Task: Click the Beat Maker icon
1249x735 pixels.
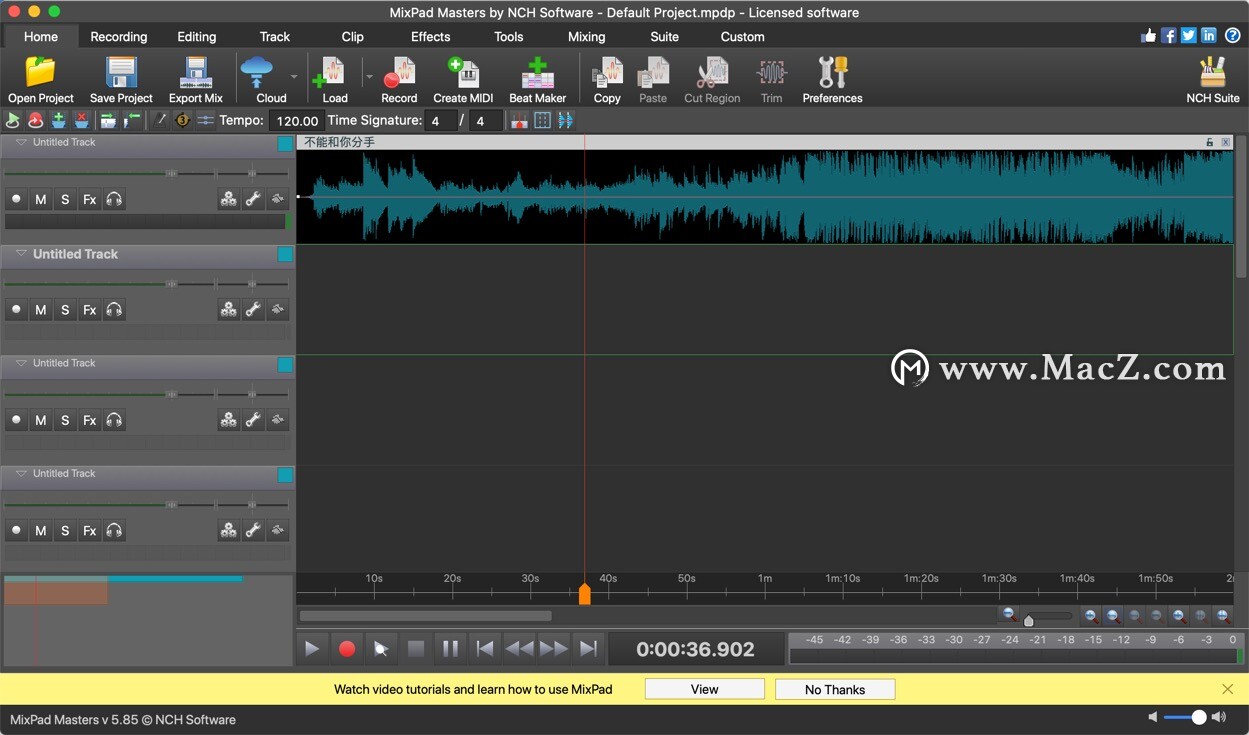Action: [537, 79]
